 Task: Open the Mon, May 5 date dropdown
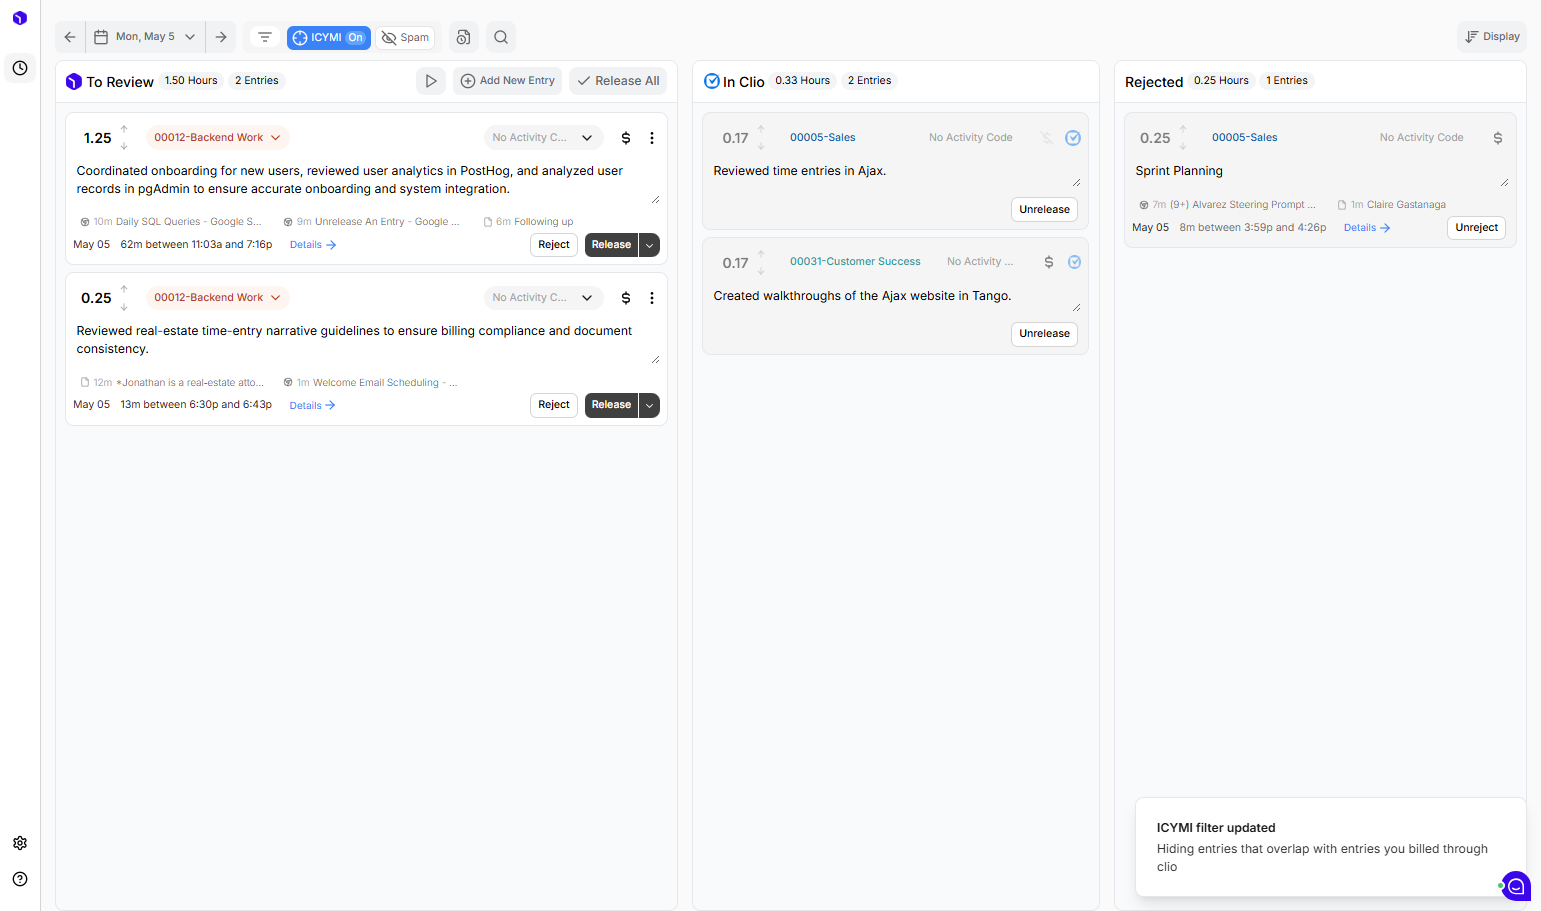[146, 37]
